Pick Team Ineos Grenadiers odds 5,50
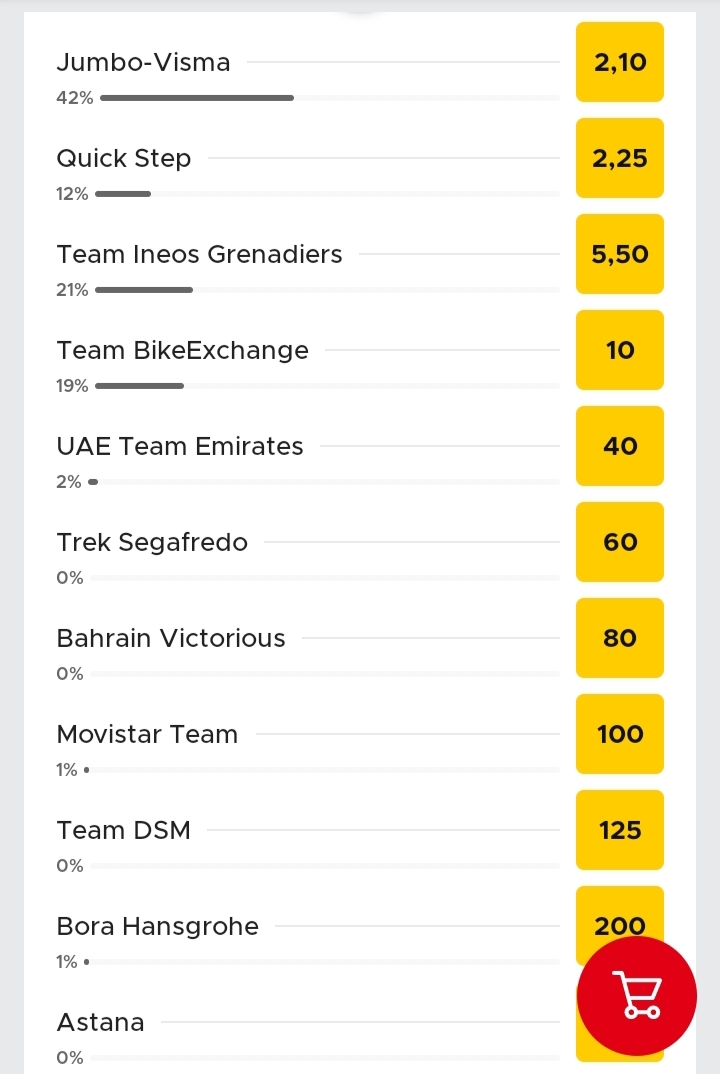This screenshot has height=1074, width=720. coord(620,254)
